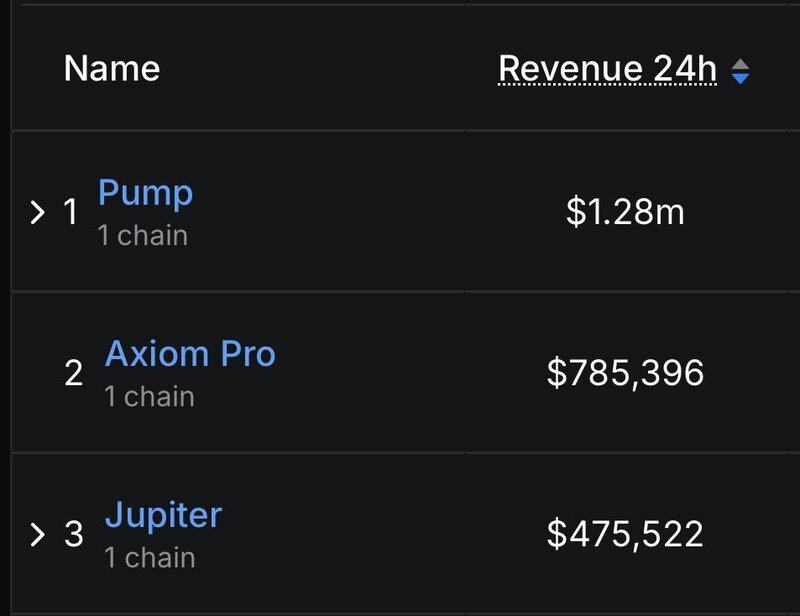Expand the Jupiter row chevron
800x616 pixels.
point(38,534)
